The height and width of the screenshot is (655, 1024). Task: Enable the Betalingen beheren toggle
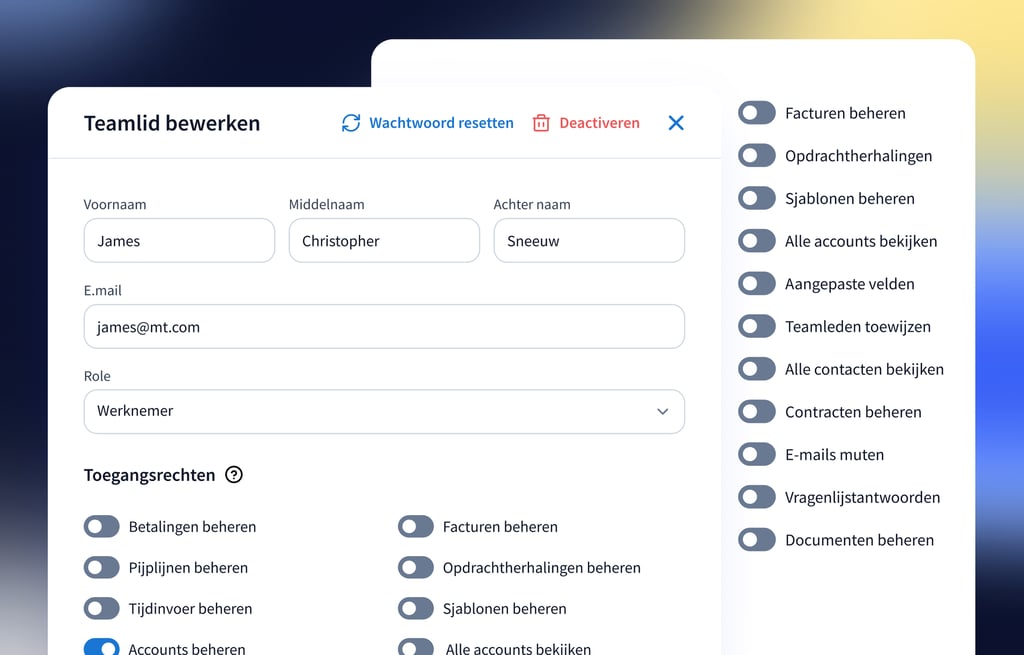point(102,527)
